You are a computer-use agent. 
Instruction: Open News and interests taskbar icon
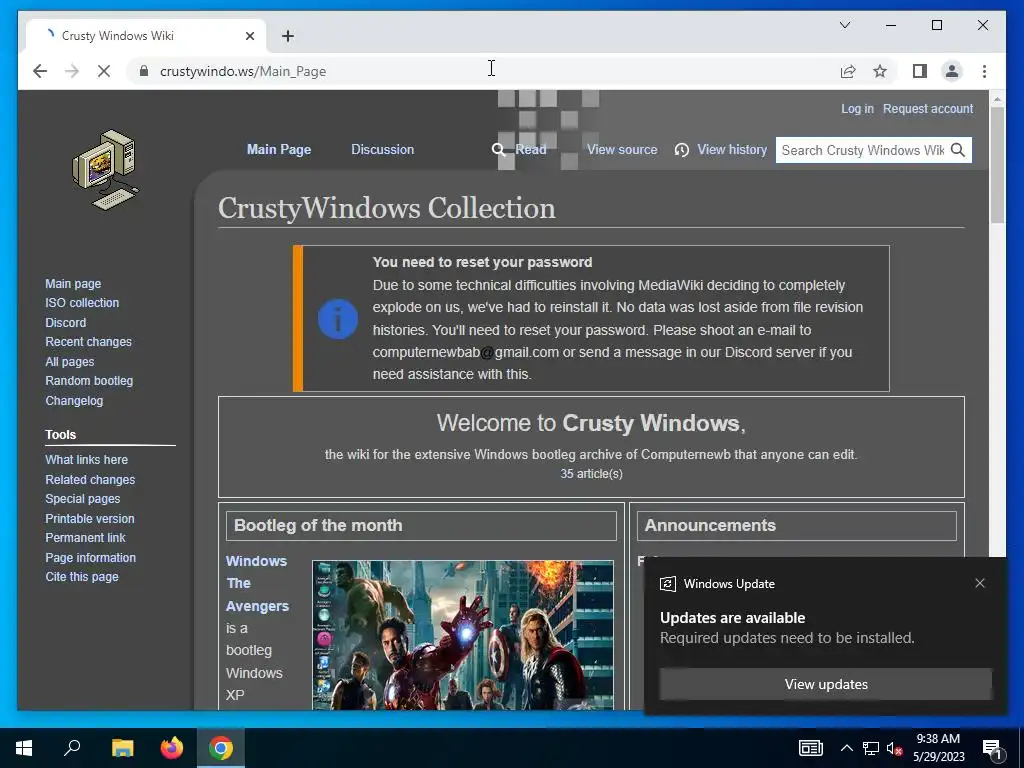pos(810,748)
